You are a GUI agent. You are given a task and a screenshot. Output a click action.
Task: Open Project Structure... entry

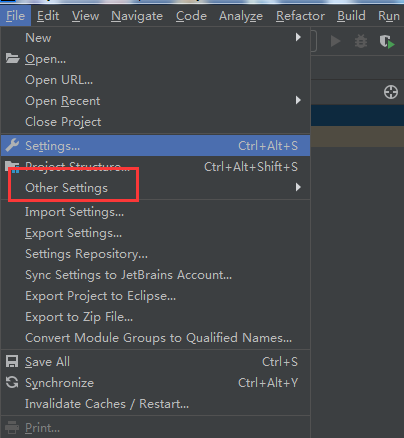(x=155, y=166)
